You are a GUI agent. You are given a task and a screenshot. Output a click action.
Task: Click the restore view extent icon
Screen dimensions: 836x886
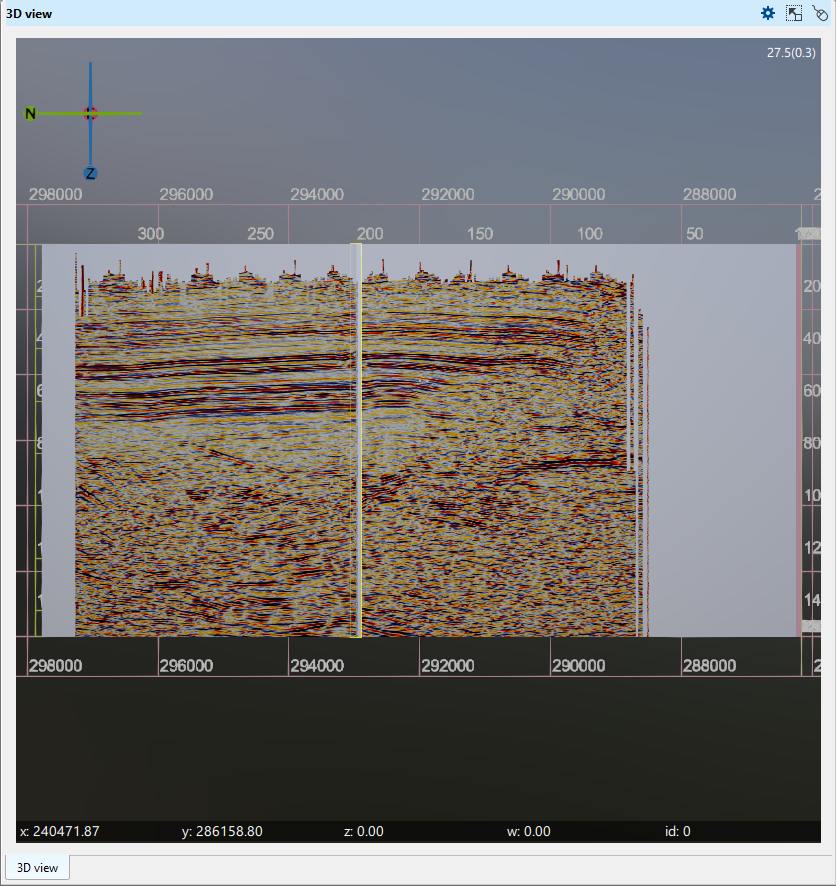tap(794, 13)
